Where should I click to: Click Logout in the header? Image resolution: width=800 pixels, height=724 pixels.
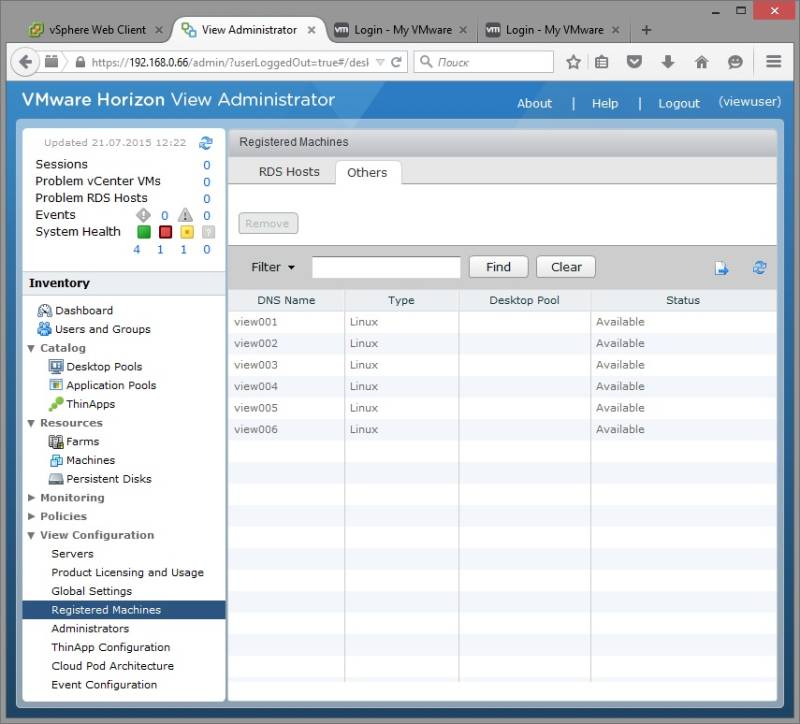(x=679, y=103)
